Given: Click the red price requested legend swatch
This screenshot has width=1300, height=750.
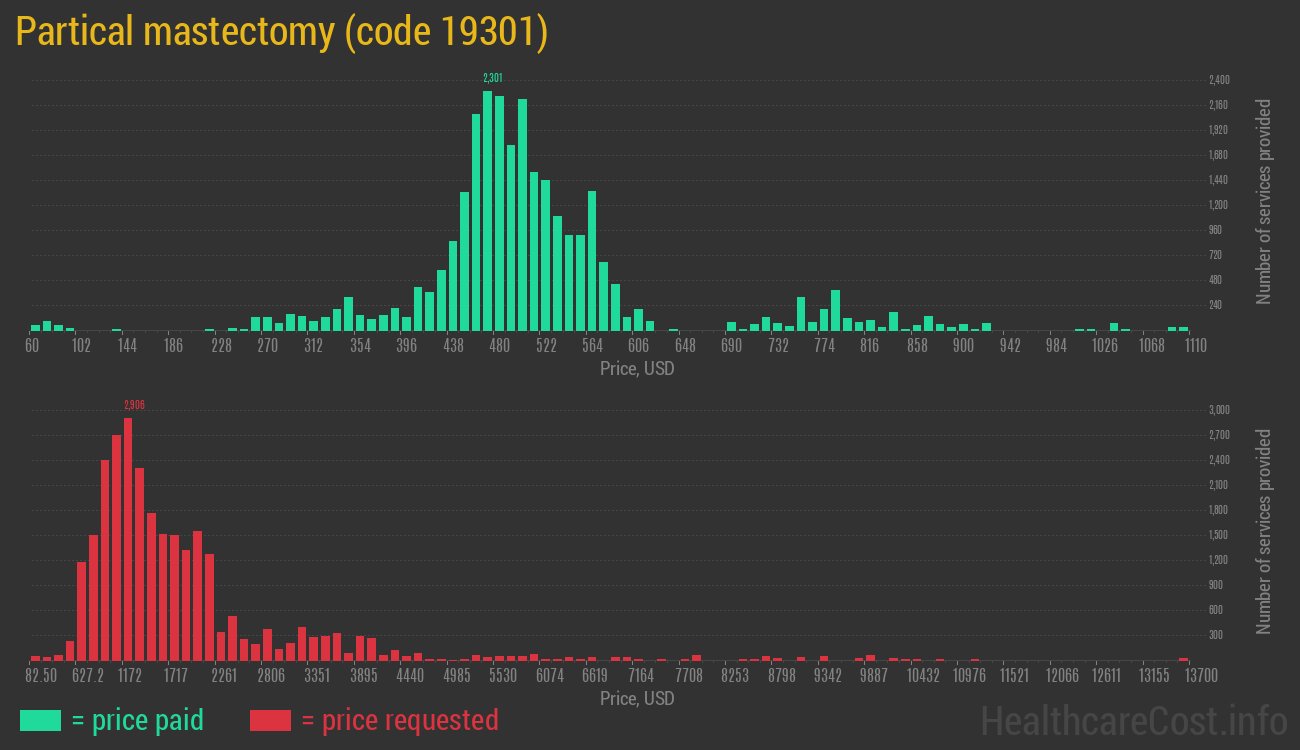Looking at the screenshot, I should pos(270,720).
